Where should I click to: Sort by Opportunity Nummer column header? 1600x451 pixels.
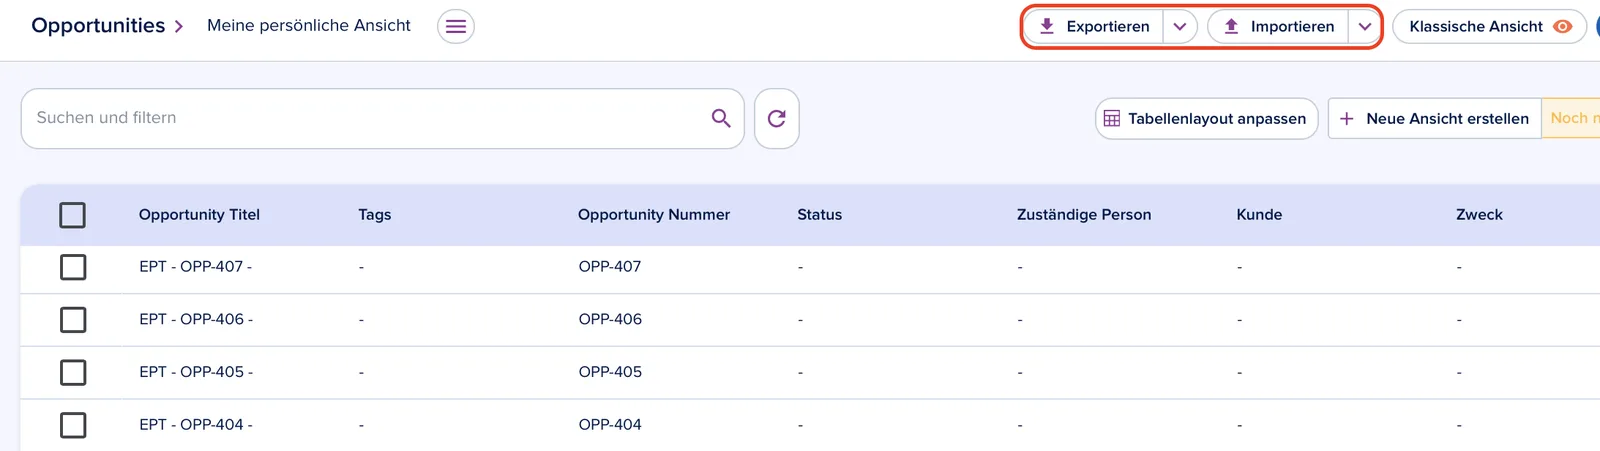(654, 215)
